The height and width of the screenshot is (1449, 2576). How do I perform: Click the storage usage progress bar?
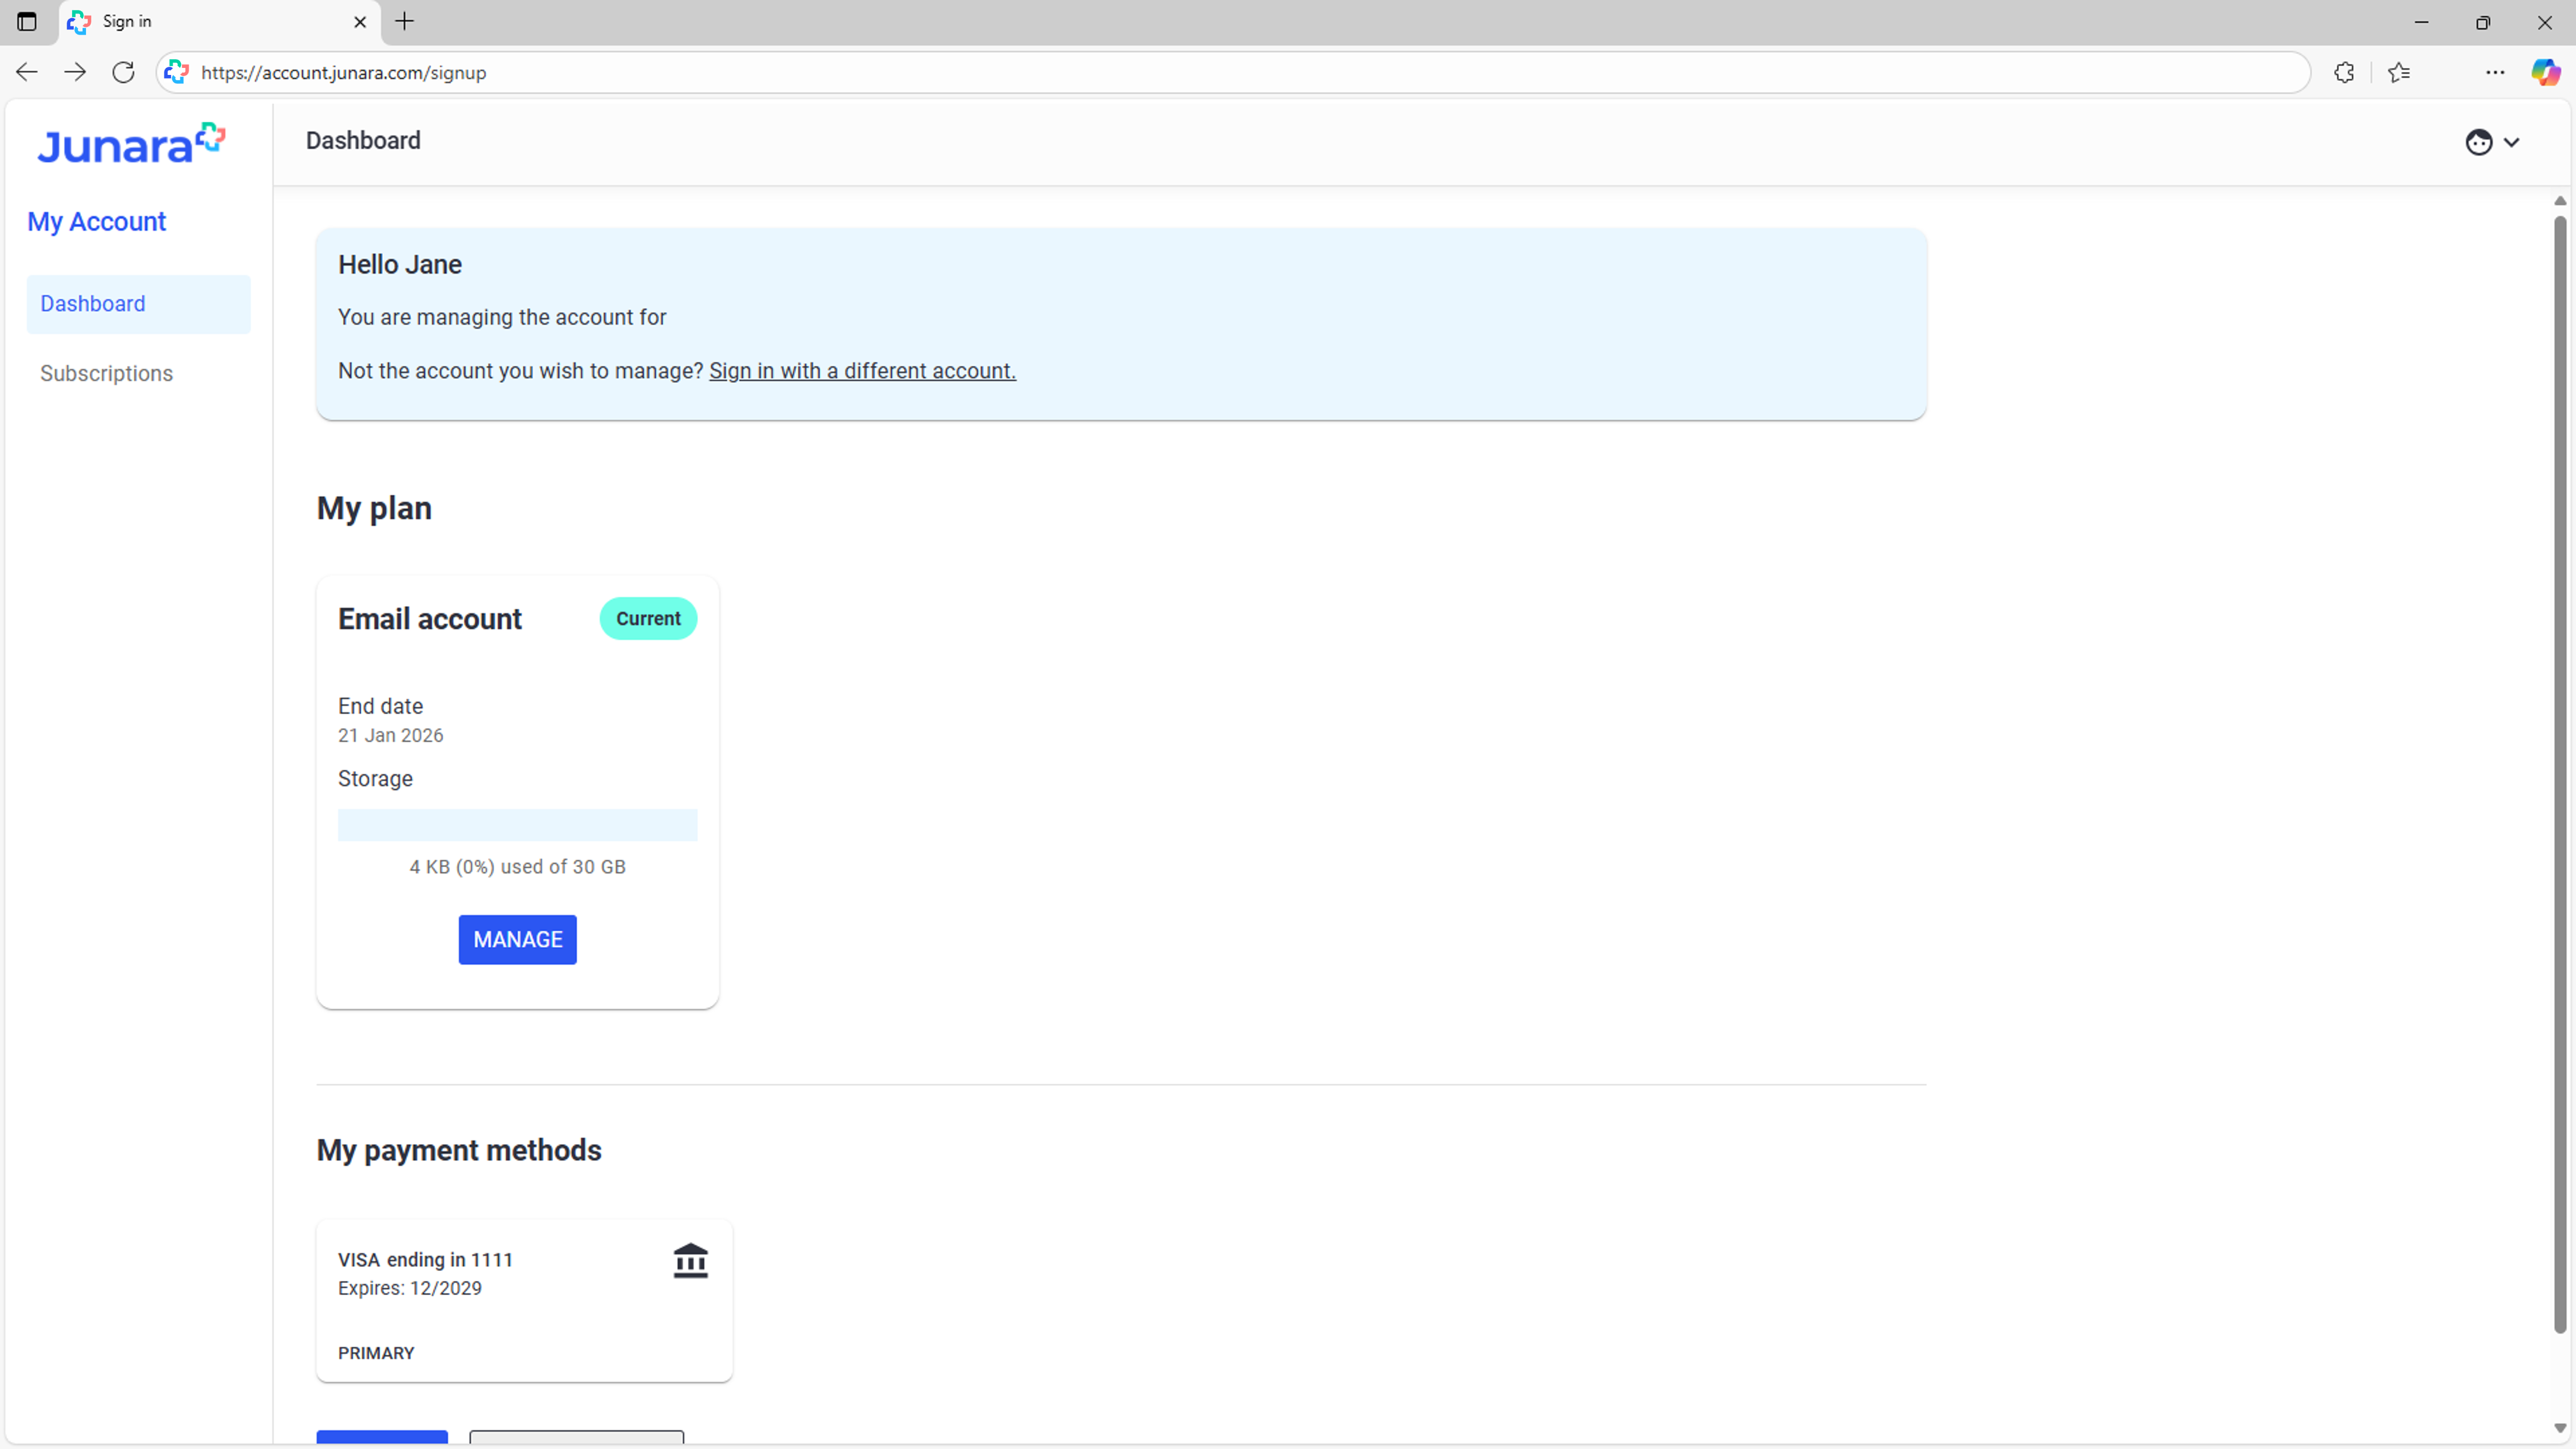[x=517, y=825]
